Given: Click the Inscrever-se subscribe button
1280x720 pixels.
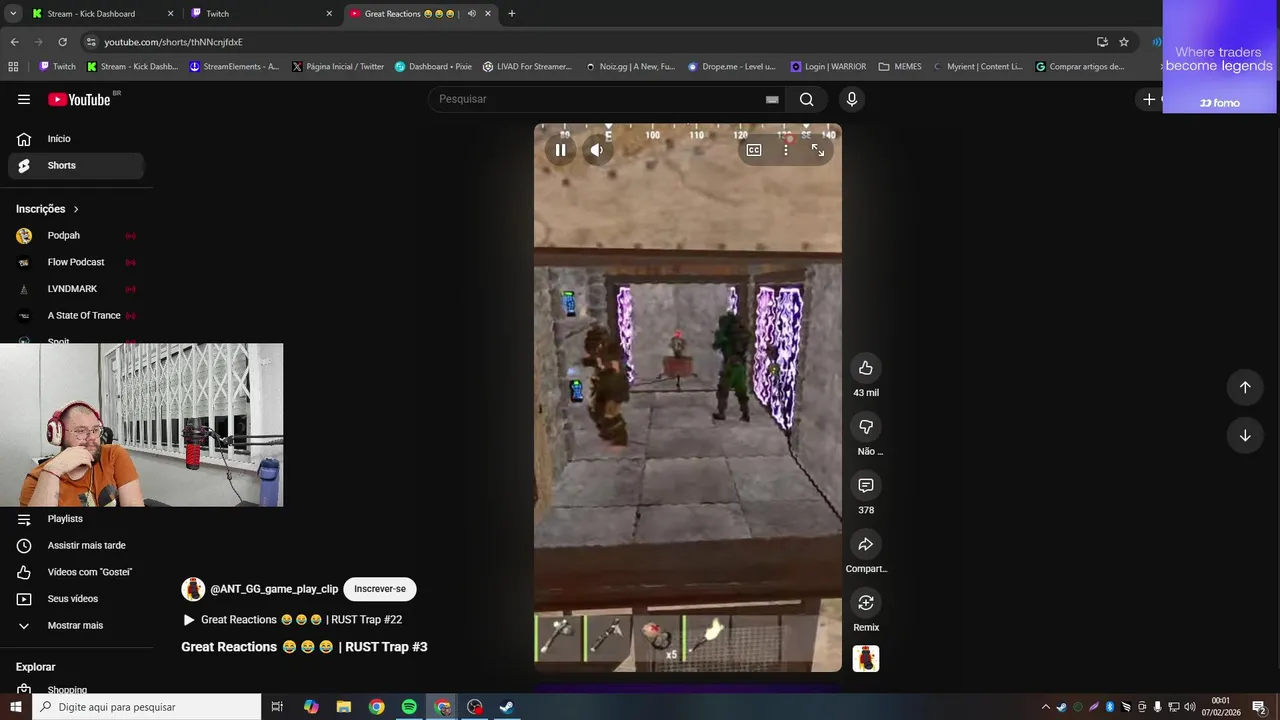Looking at the screenshot, I should (380, 589).
